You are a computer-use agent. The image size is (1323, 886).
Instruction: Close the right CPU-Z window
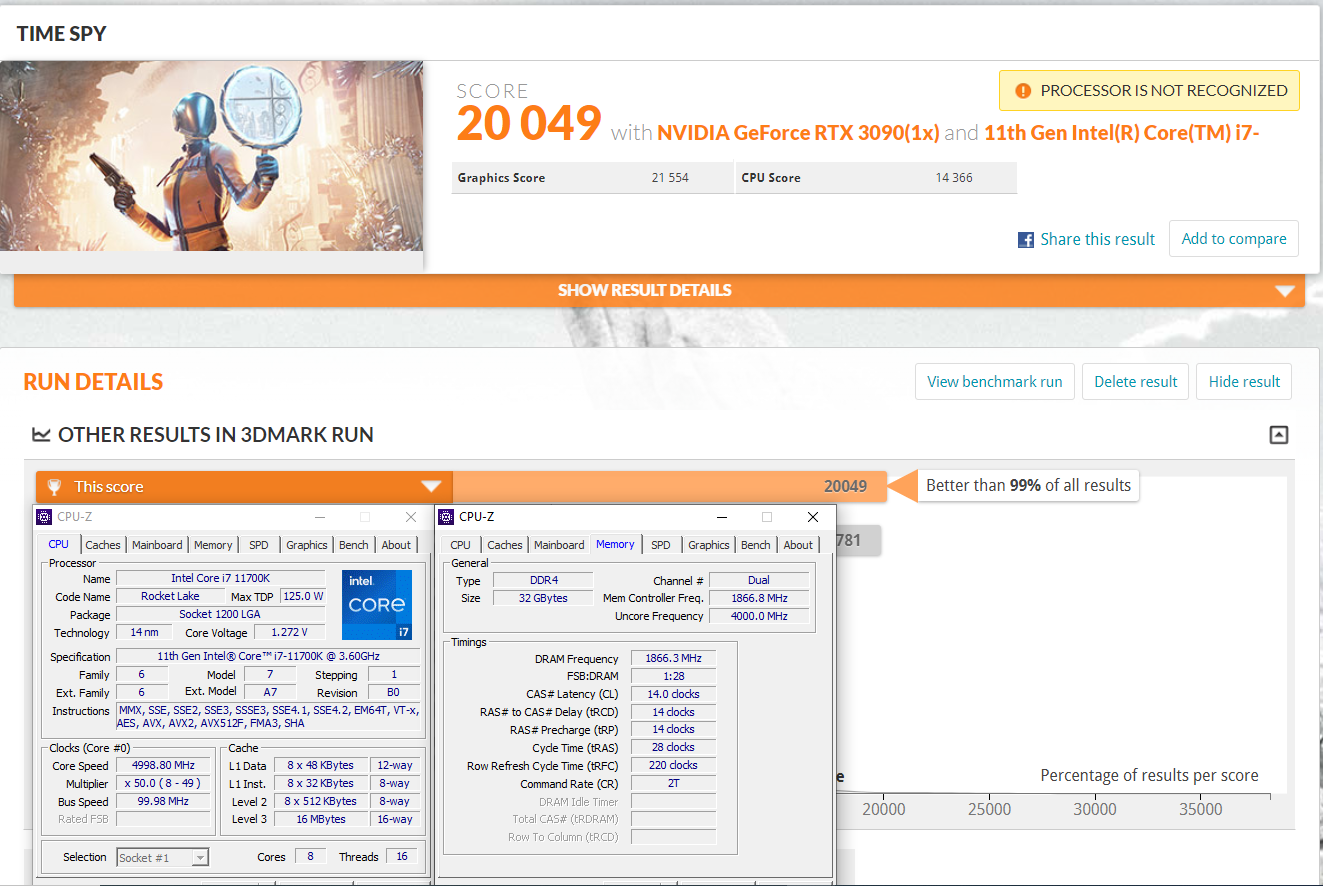point(813,517)
